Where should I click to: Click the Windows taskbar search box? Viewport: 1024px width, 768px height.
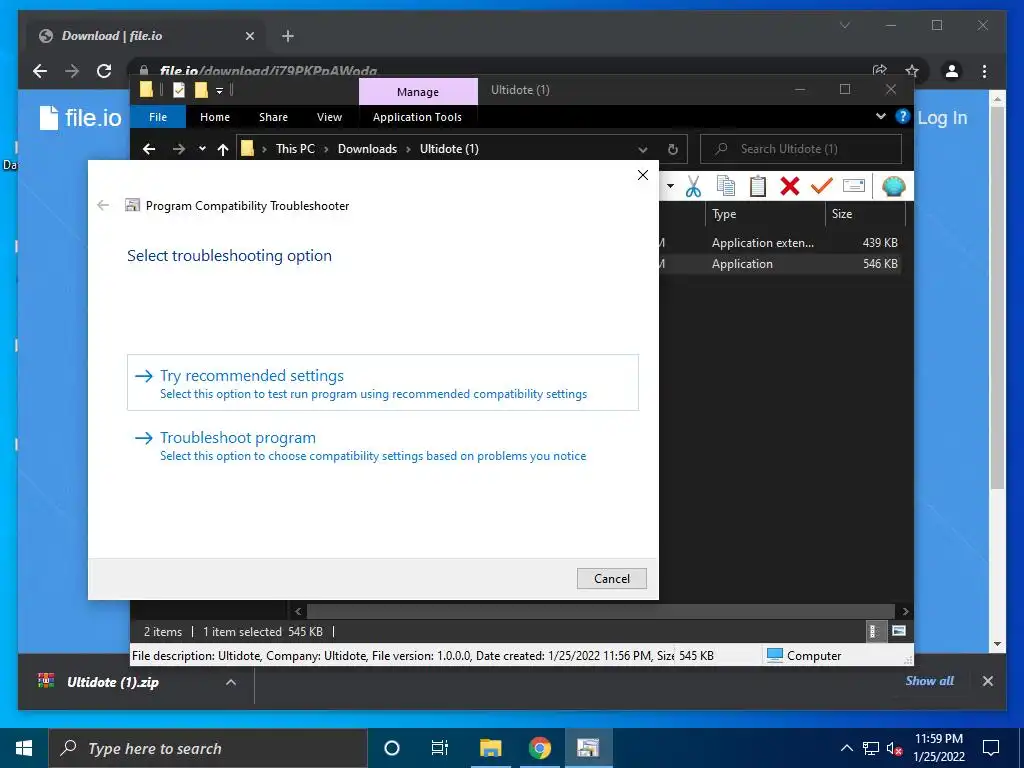[x=208, y=748]
